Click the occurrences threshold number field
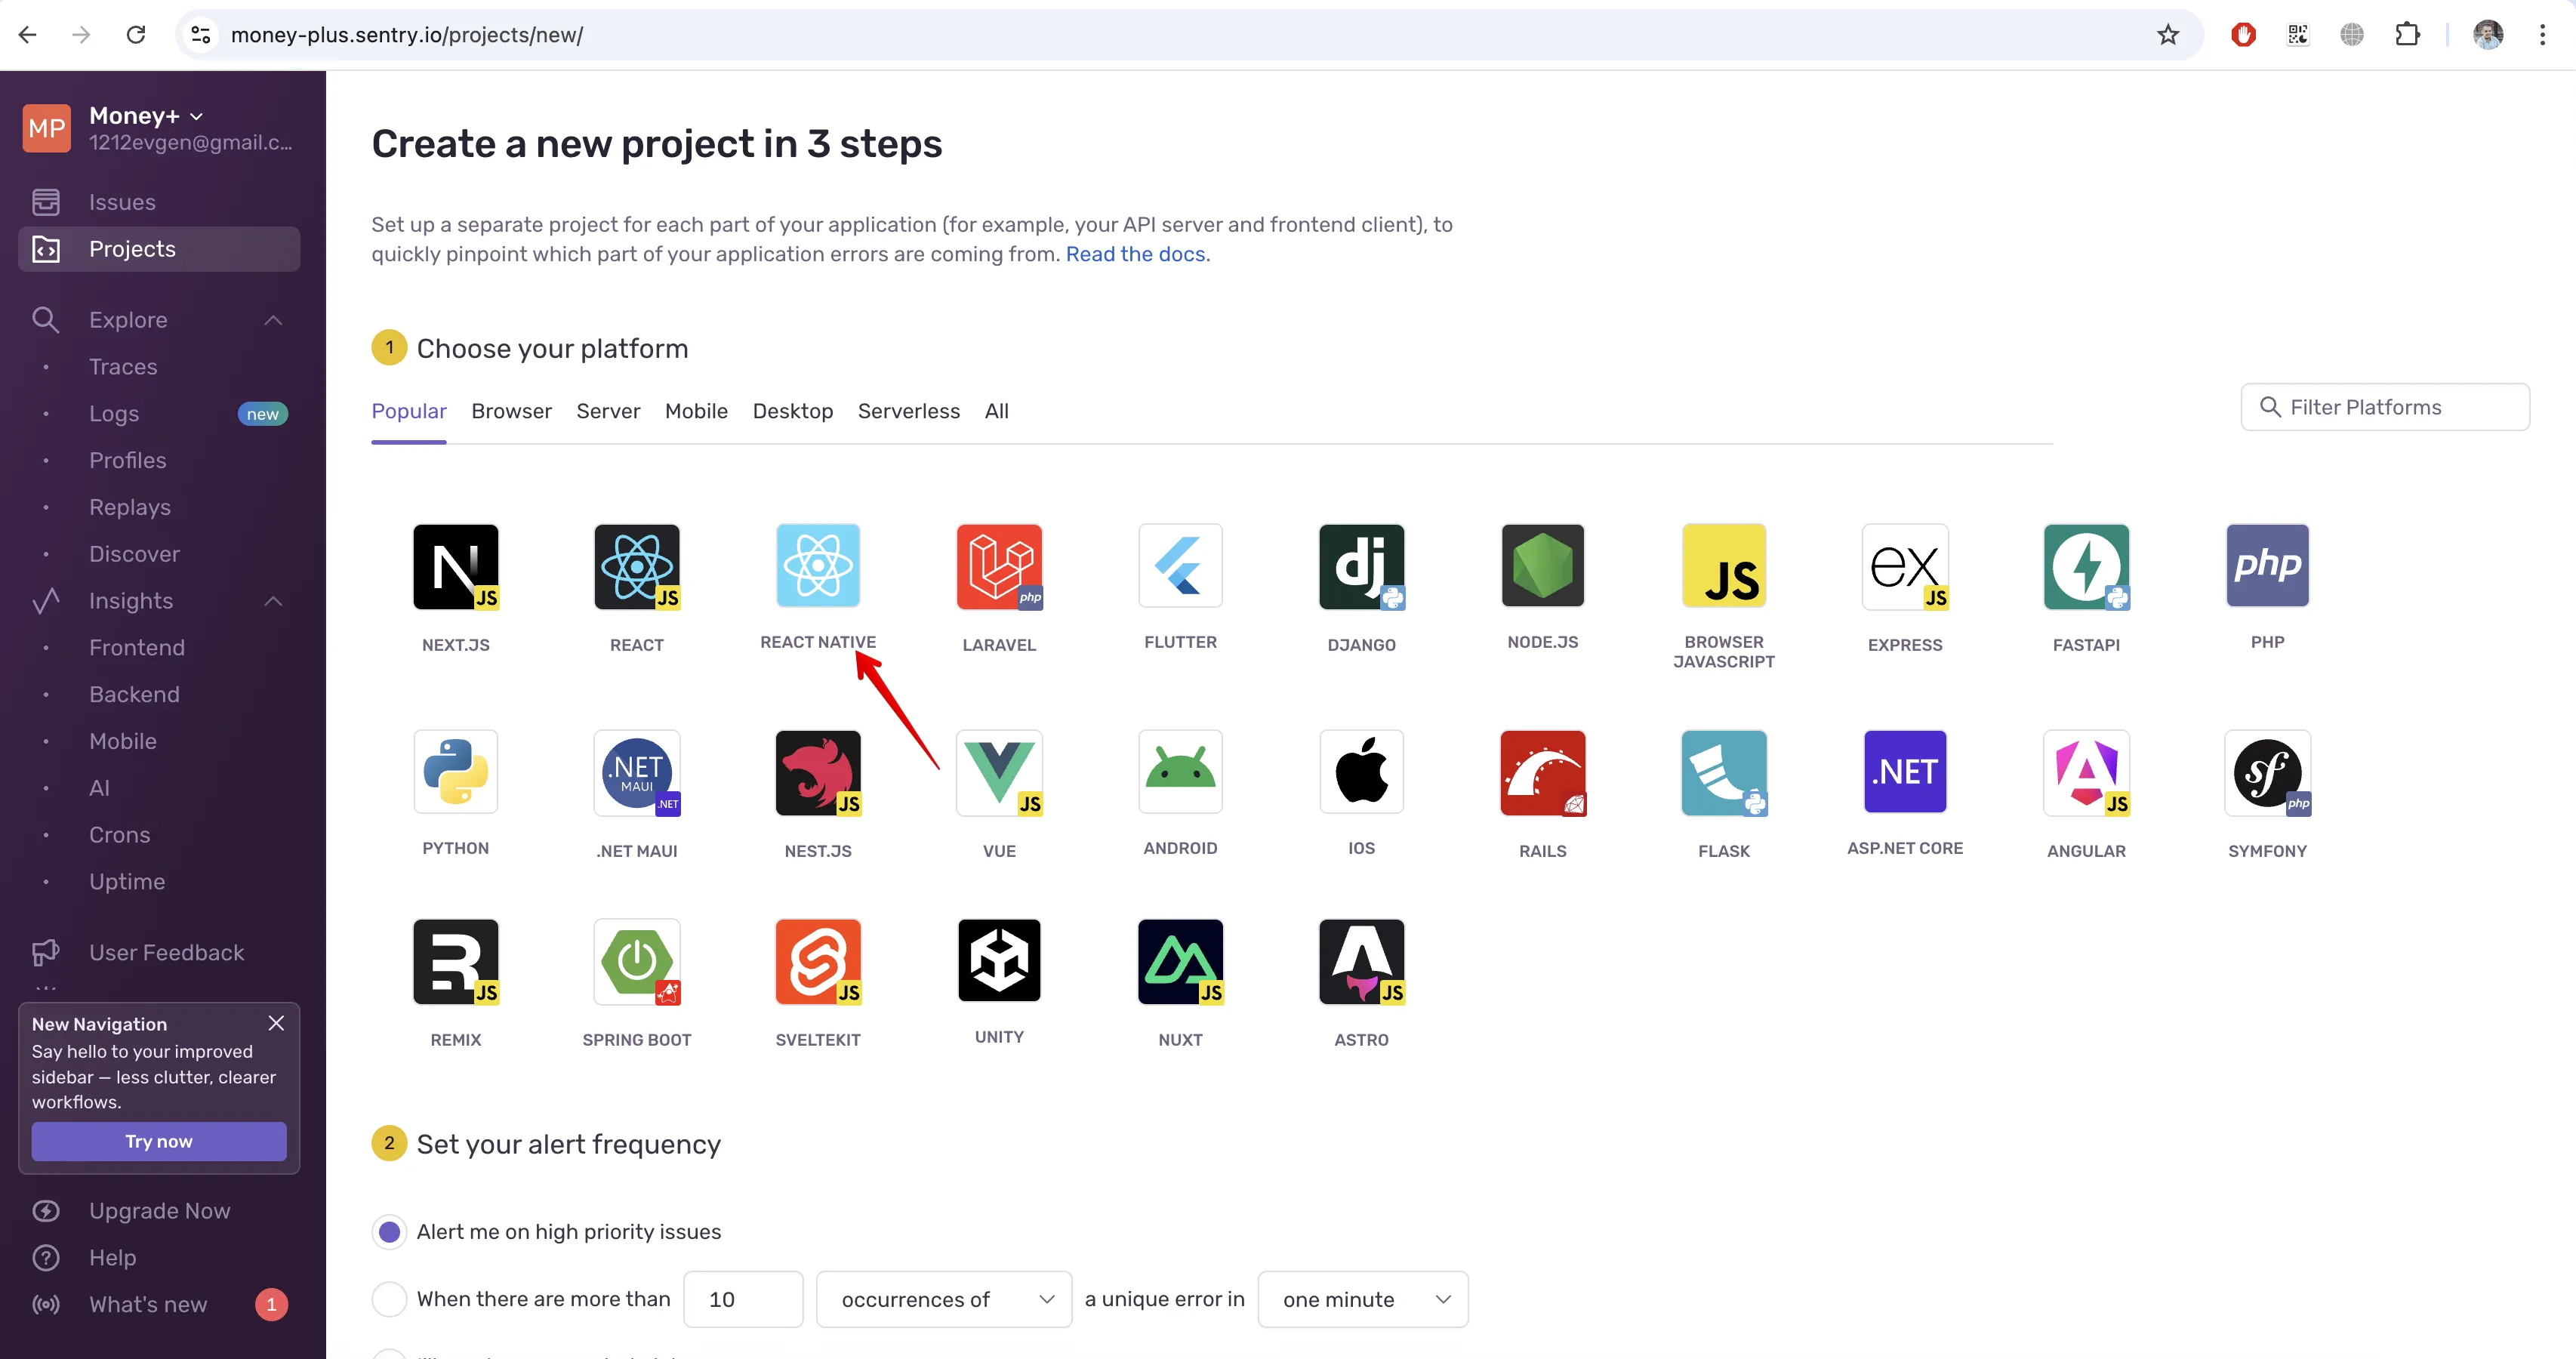This screenshot has width=2576, height=1359. tap(743, 1299)
